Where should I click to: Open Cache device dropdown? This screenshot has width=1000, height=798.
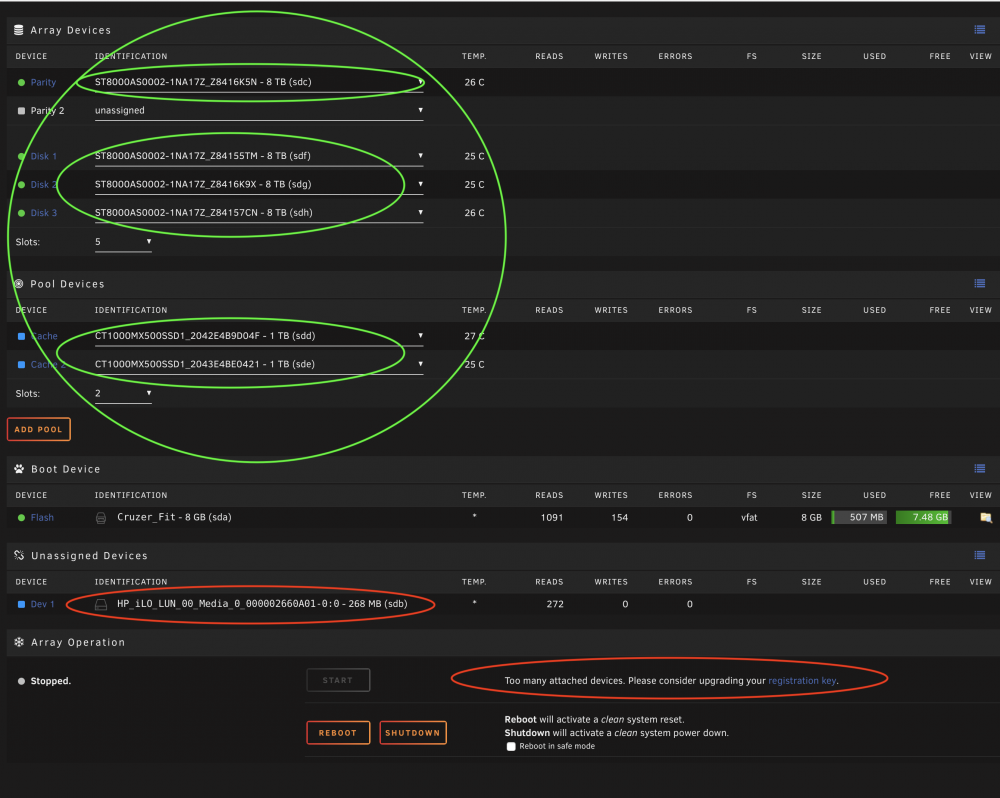259,336
